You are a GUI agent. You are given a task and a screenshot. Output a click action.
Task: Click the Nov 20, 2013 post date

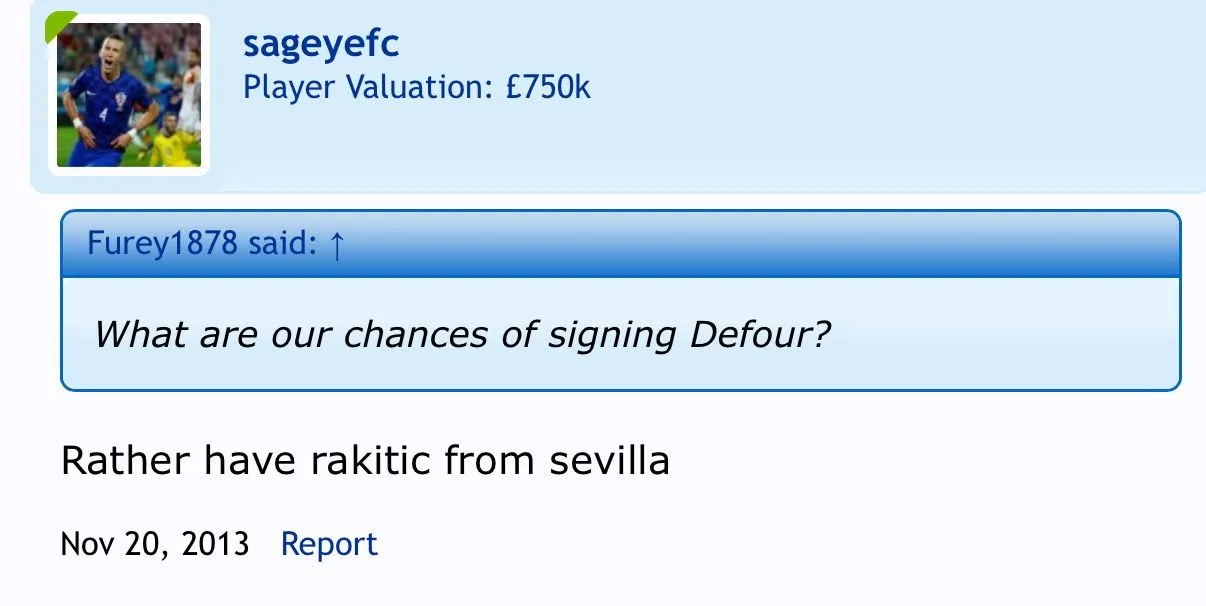(x=155, y=544)
